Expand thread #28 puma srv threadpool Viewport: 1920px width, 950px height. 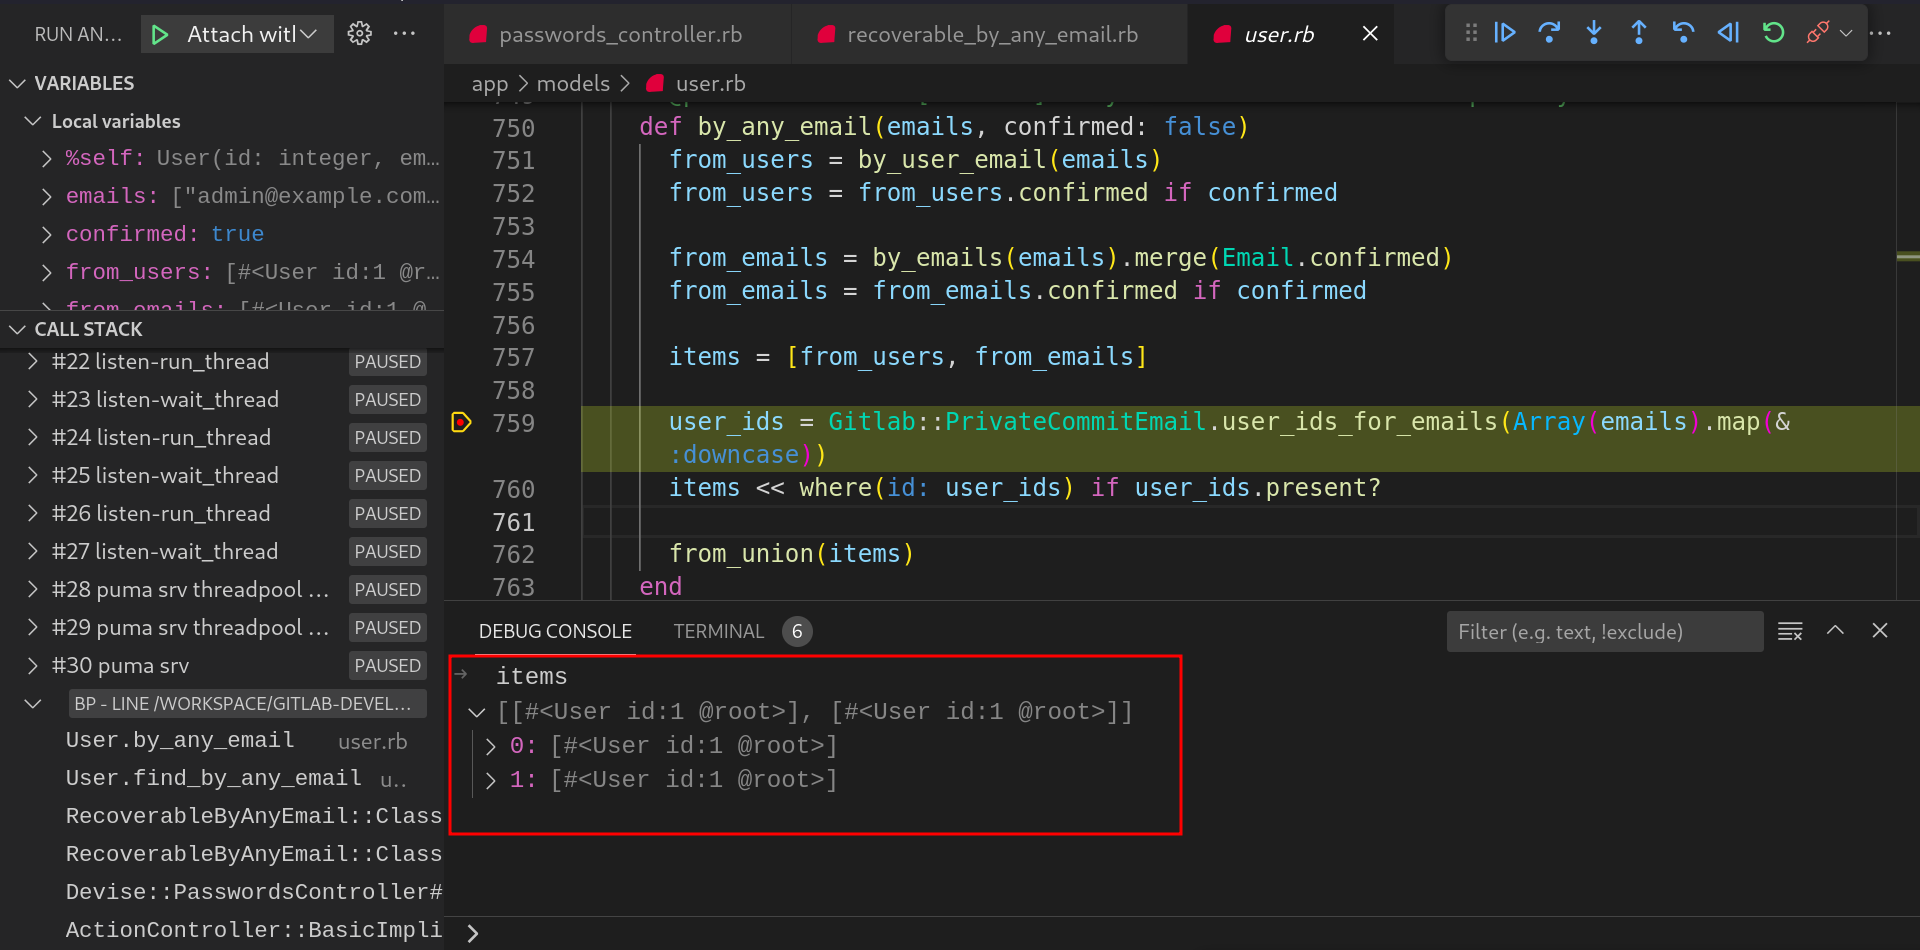[x=33, y=589]
